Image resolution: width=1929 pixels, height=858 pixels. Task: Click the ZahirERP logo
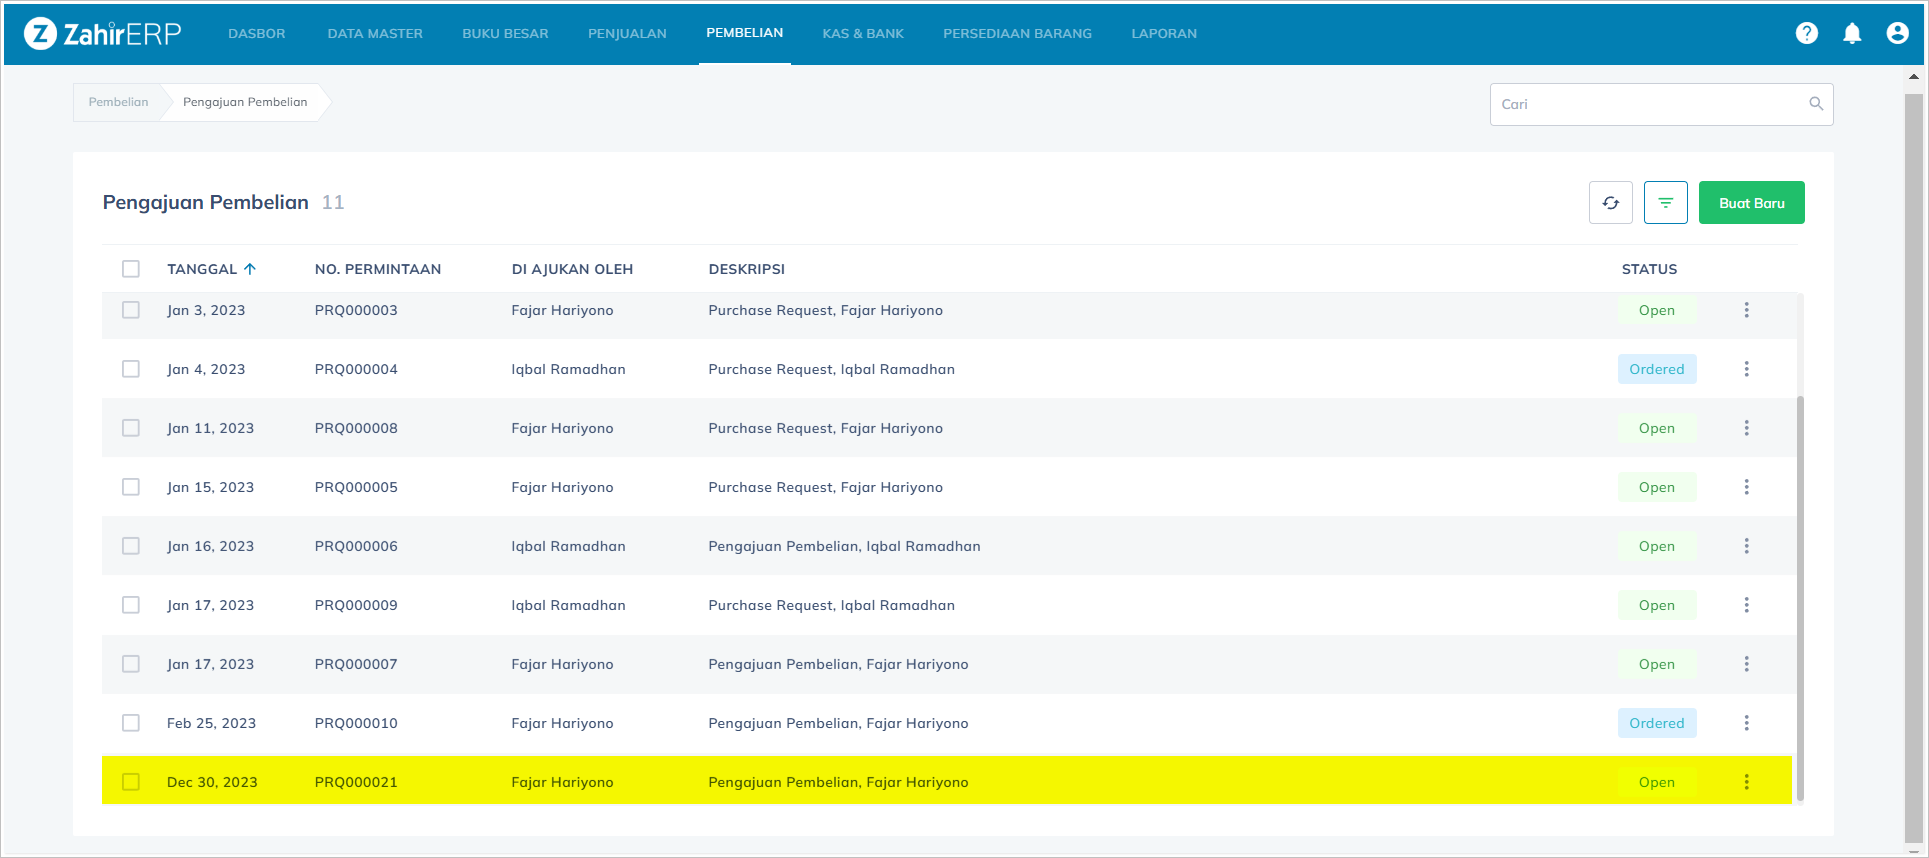(x=102, y=34)
